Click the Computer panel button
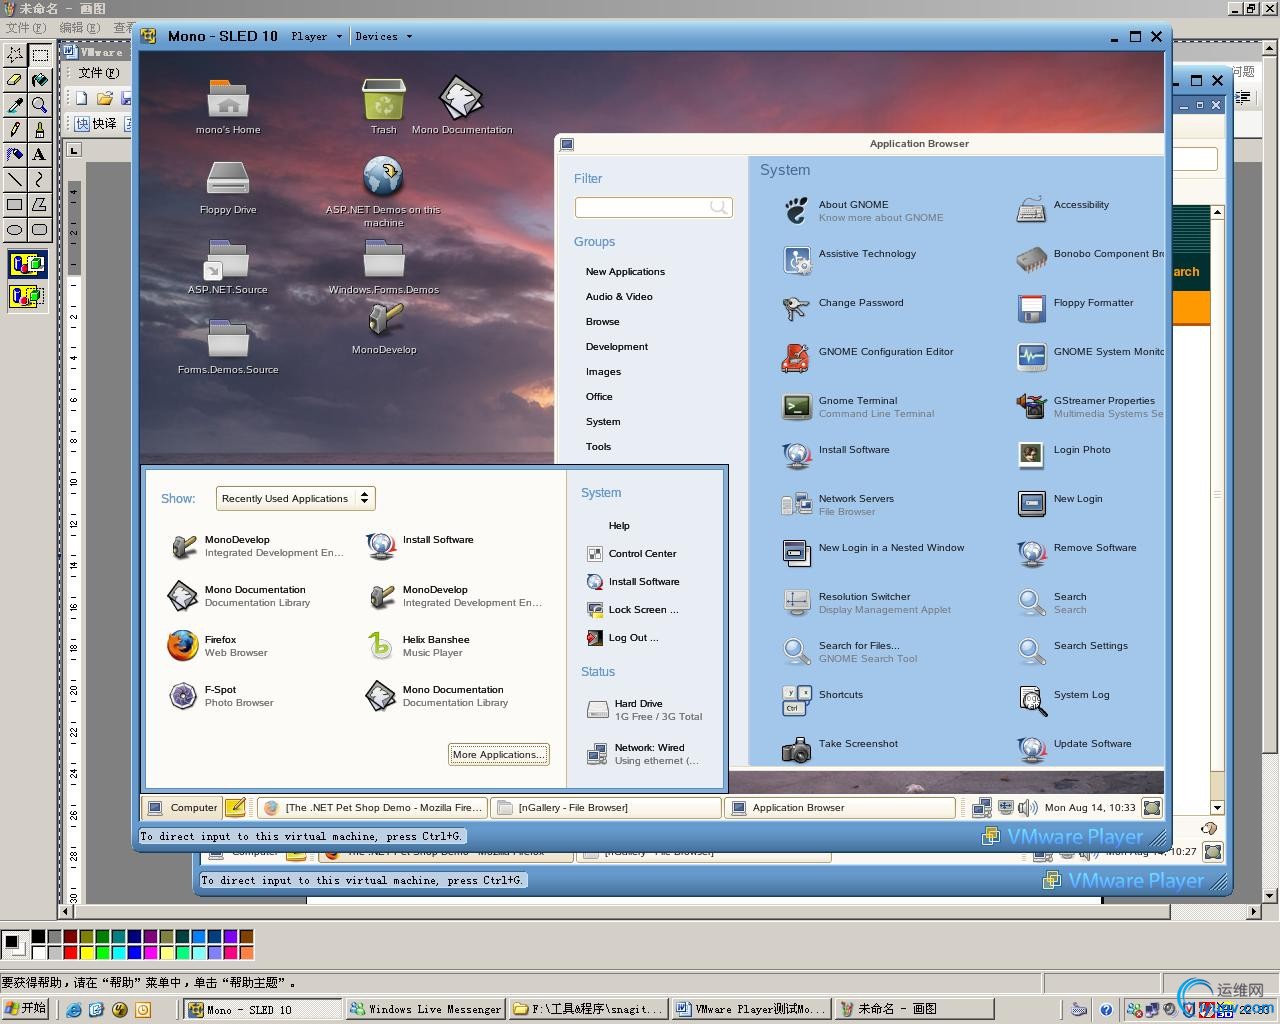Viewport: 1280px width, 1024px height. click(x=182, y=808)
